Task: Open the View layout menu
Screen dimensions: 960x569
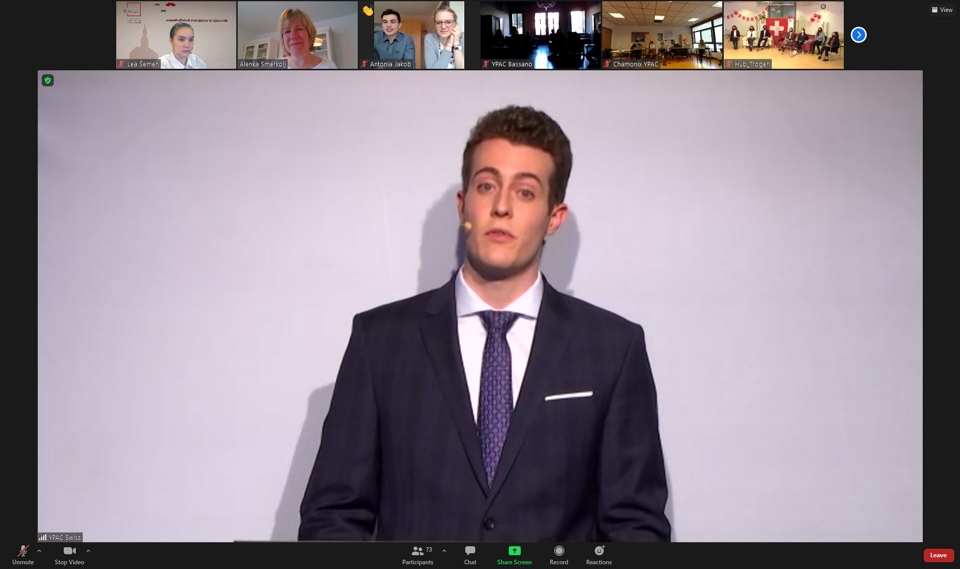Action: 942,10
